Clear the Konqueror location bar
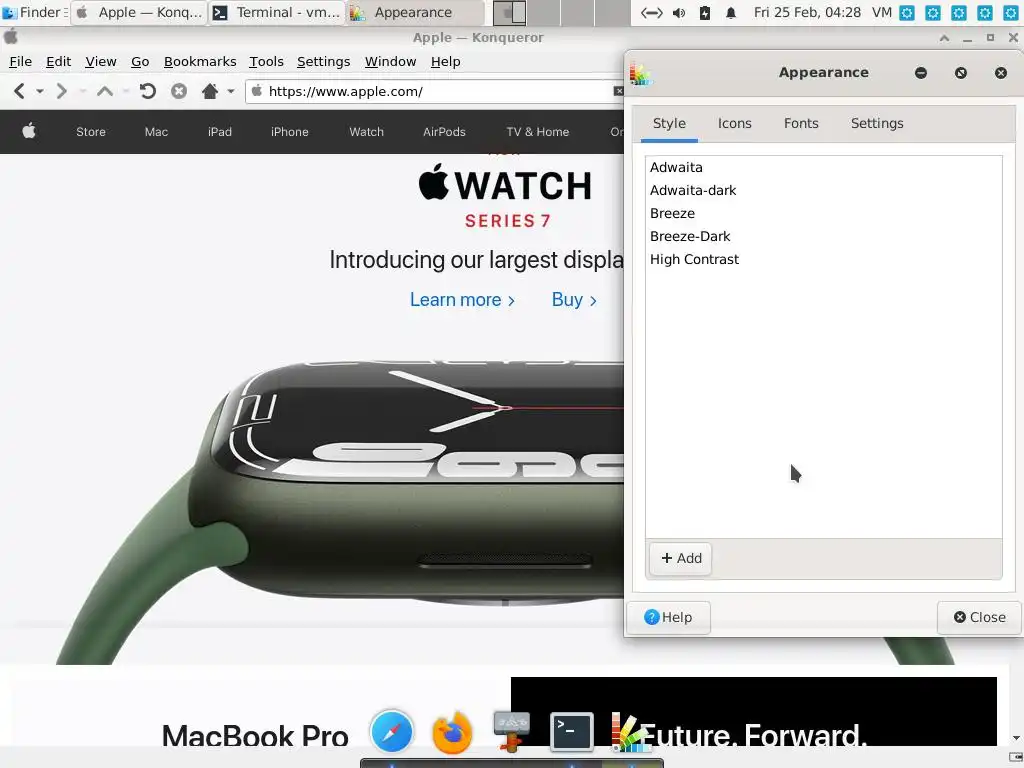1024x768 pixels. point(618,91)
